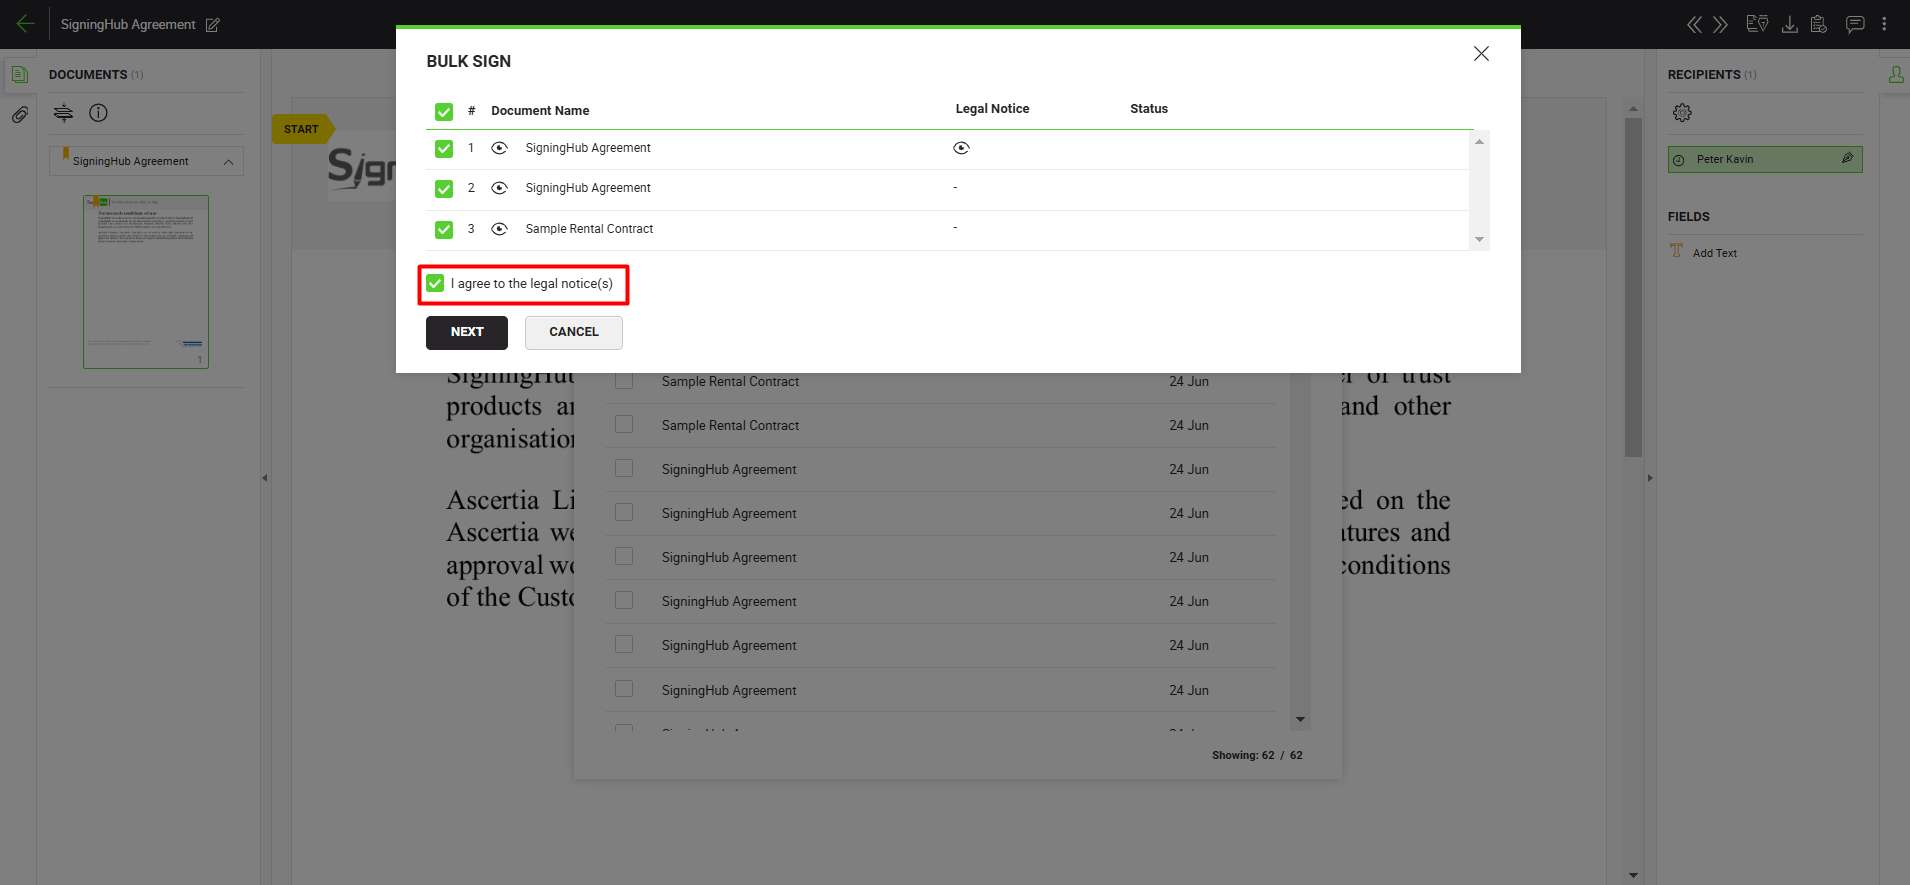
Task: Uncheck the select-all documents checkbox
Action: coord(444,111)
